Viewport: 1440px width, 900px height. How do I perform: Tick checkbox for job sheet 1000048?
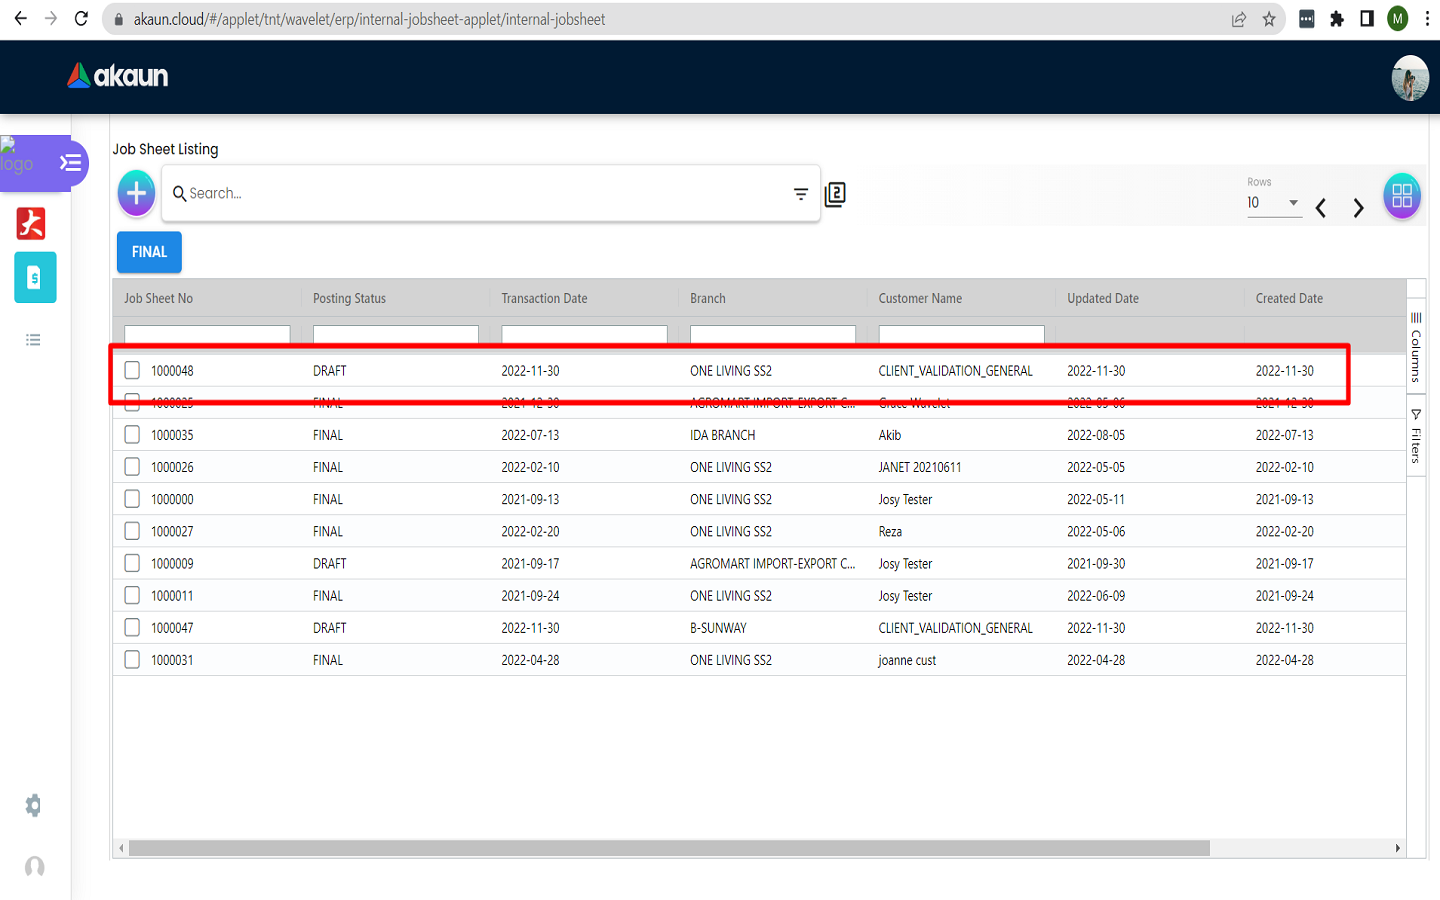(132, 371)
